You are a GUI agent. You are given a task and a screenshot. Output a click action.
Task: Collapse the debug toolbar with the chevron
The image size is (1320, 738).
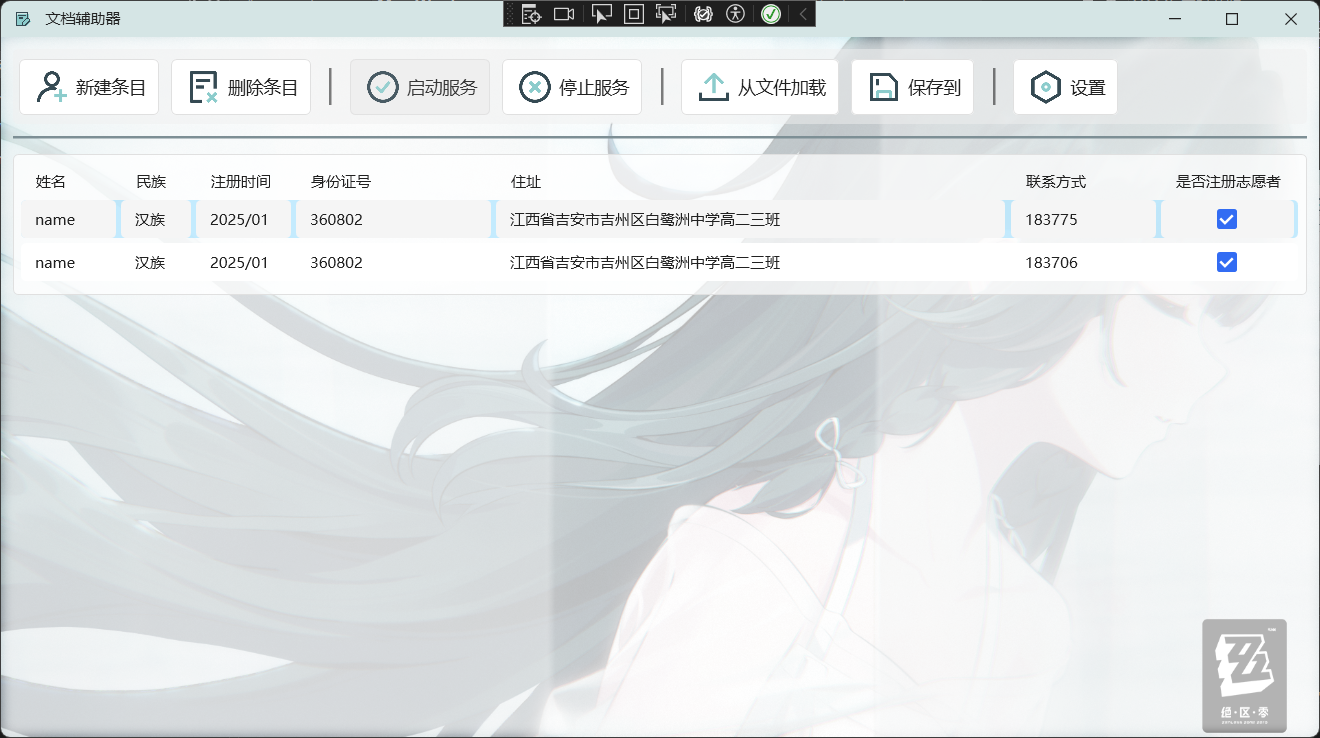(802, 14)
